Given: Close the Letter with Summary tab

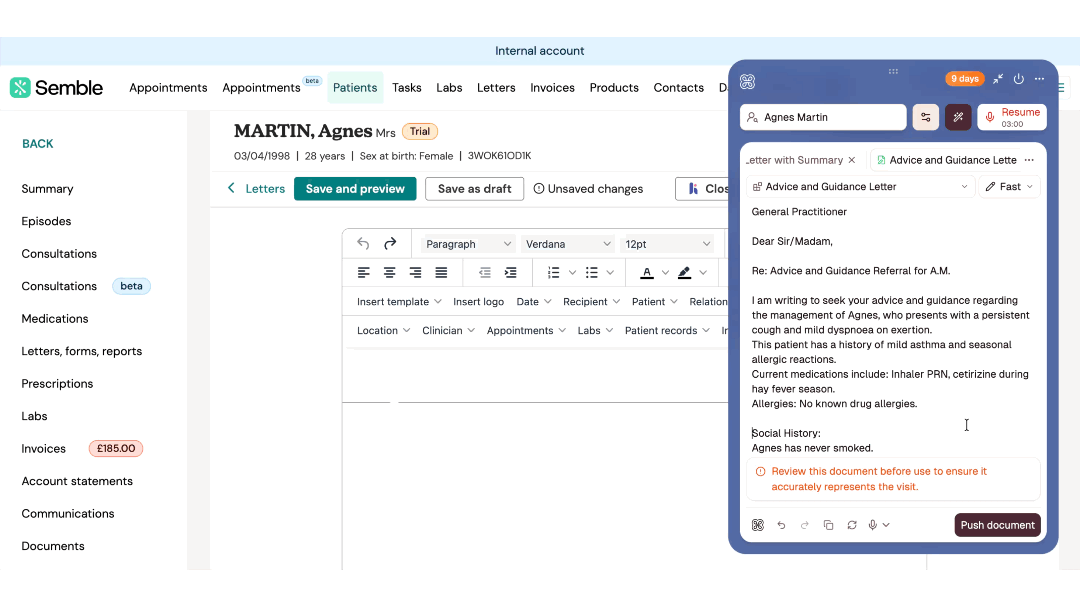Looking at the screenshot, I should (x=852, y=160).
